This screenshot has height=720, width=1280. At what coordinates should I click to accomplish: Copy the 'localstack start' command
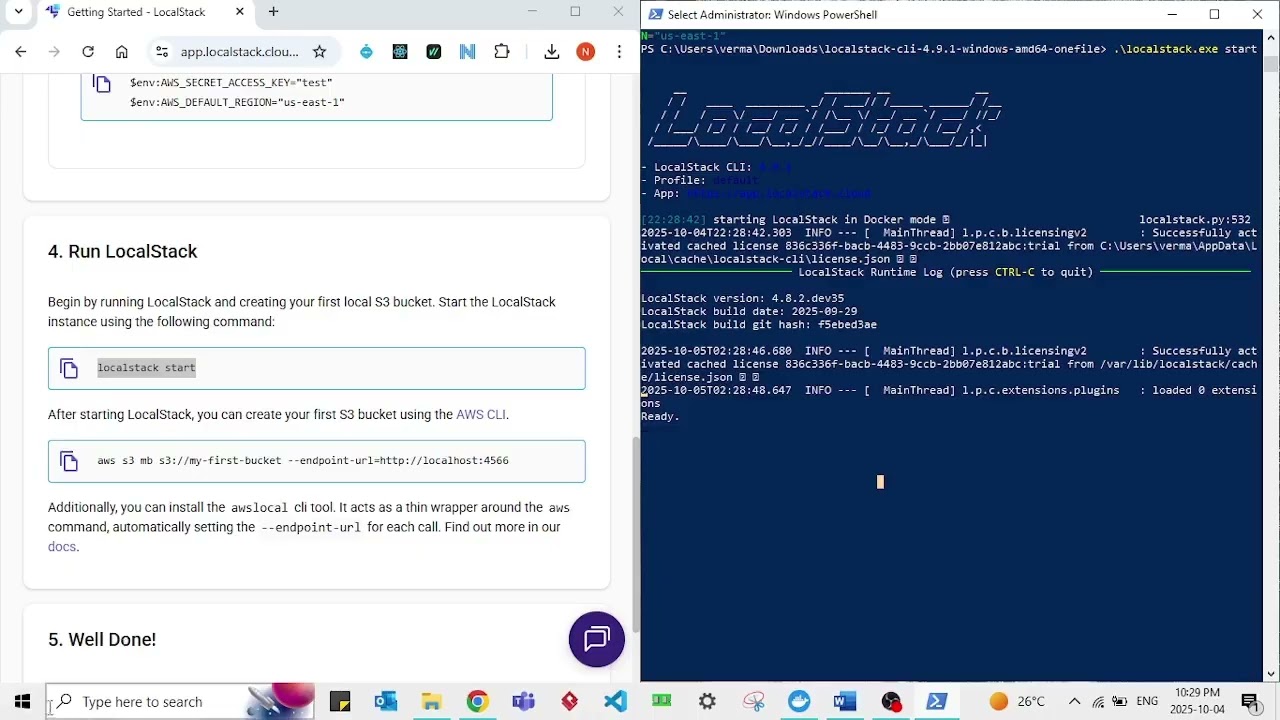(69, 368)
